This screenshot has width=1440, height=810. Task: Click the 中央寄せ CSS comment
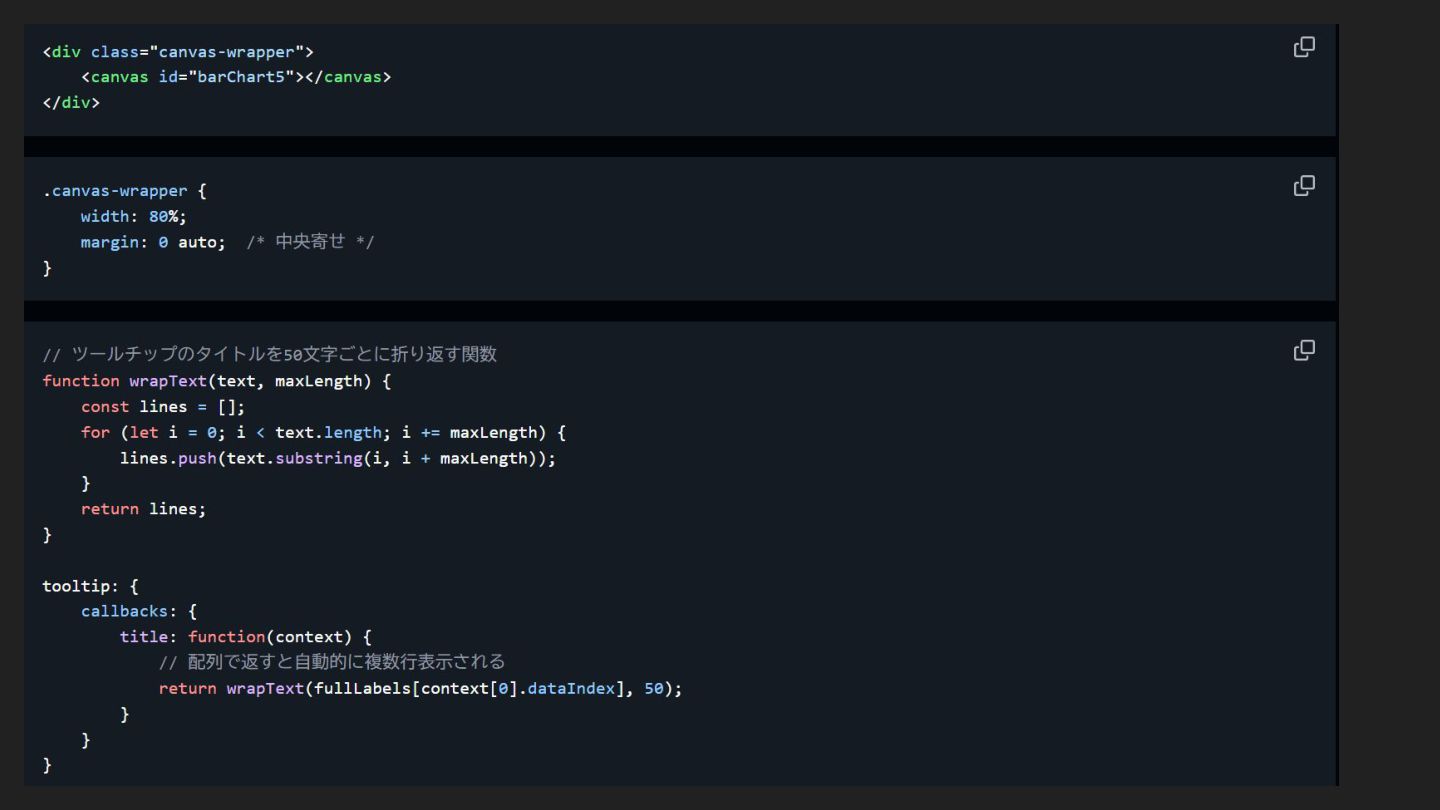coord(310,242)
